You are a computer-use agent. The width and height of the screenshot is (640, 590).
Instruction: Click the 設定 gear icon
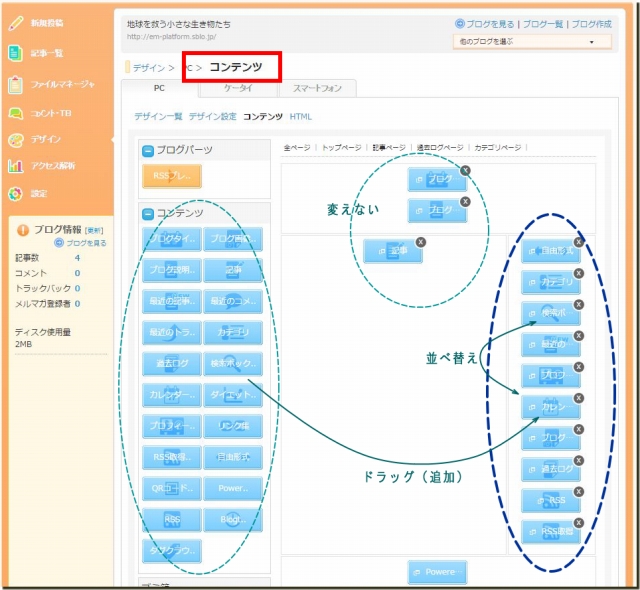(x=15, y=193)
